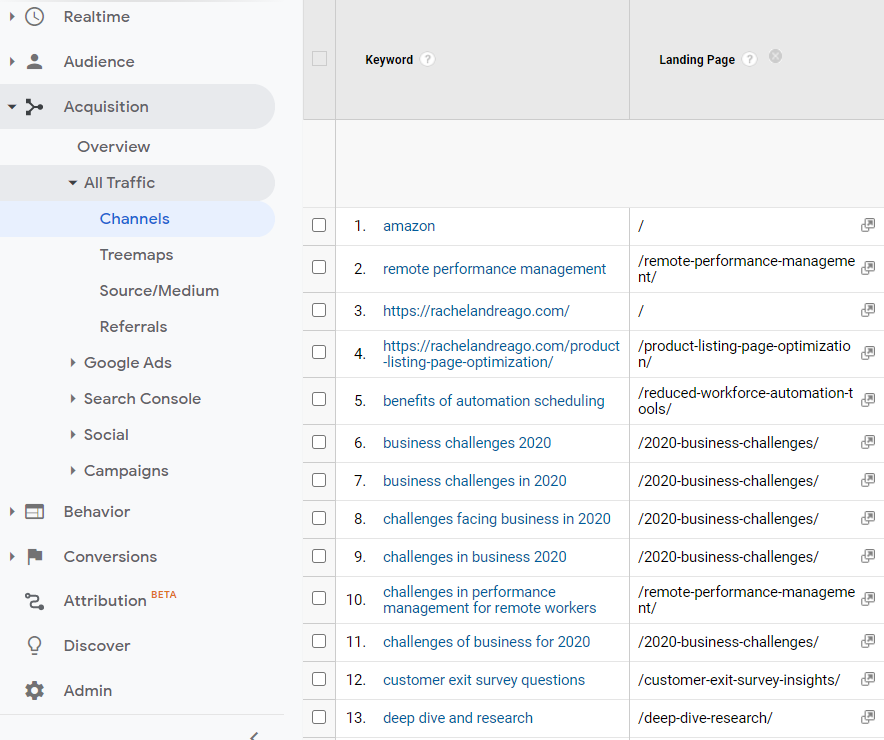
Task: Remove the Landing Page secondary dimension
Action: pos(776,56)
